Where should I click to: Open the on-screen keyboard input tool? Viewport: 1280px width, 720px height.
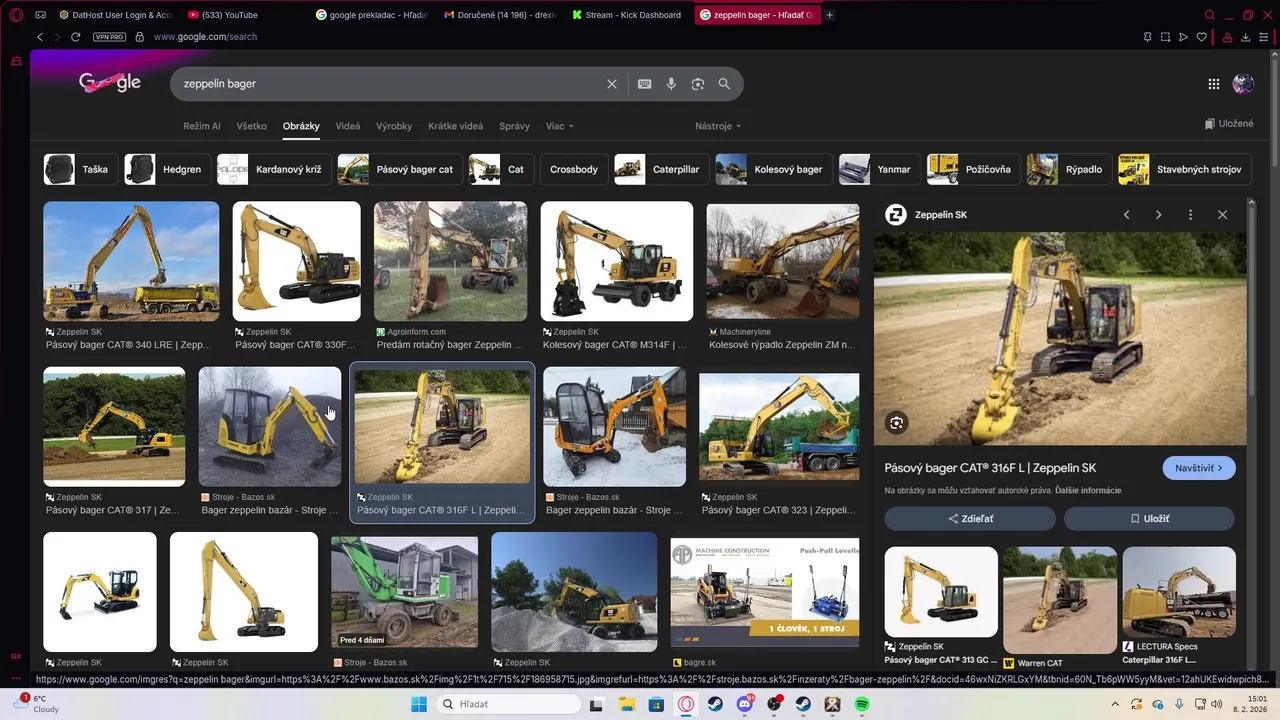coord(645,84)
